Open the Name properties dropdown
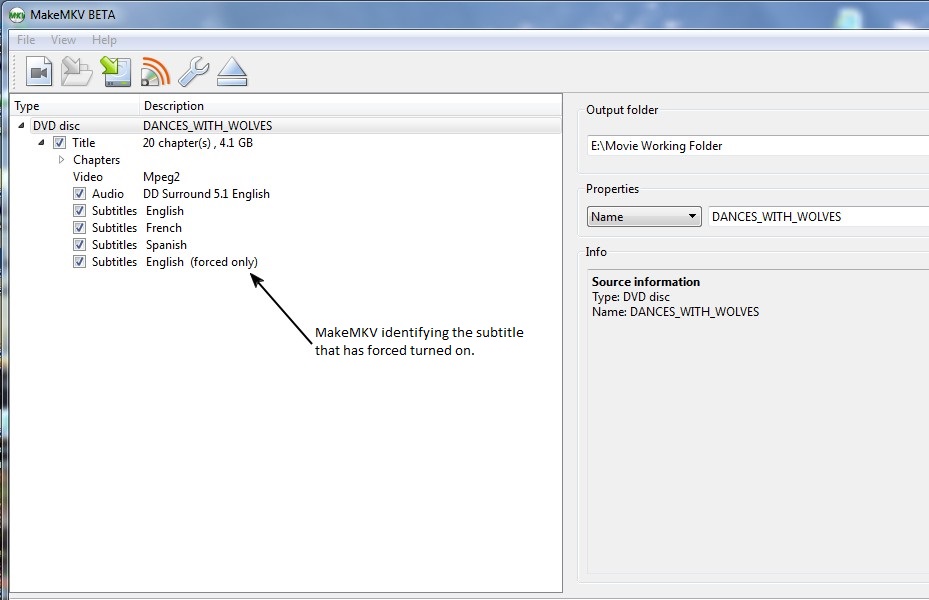The image size is (929, 600). [644, 216]
